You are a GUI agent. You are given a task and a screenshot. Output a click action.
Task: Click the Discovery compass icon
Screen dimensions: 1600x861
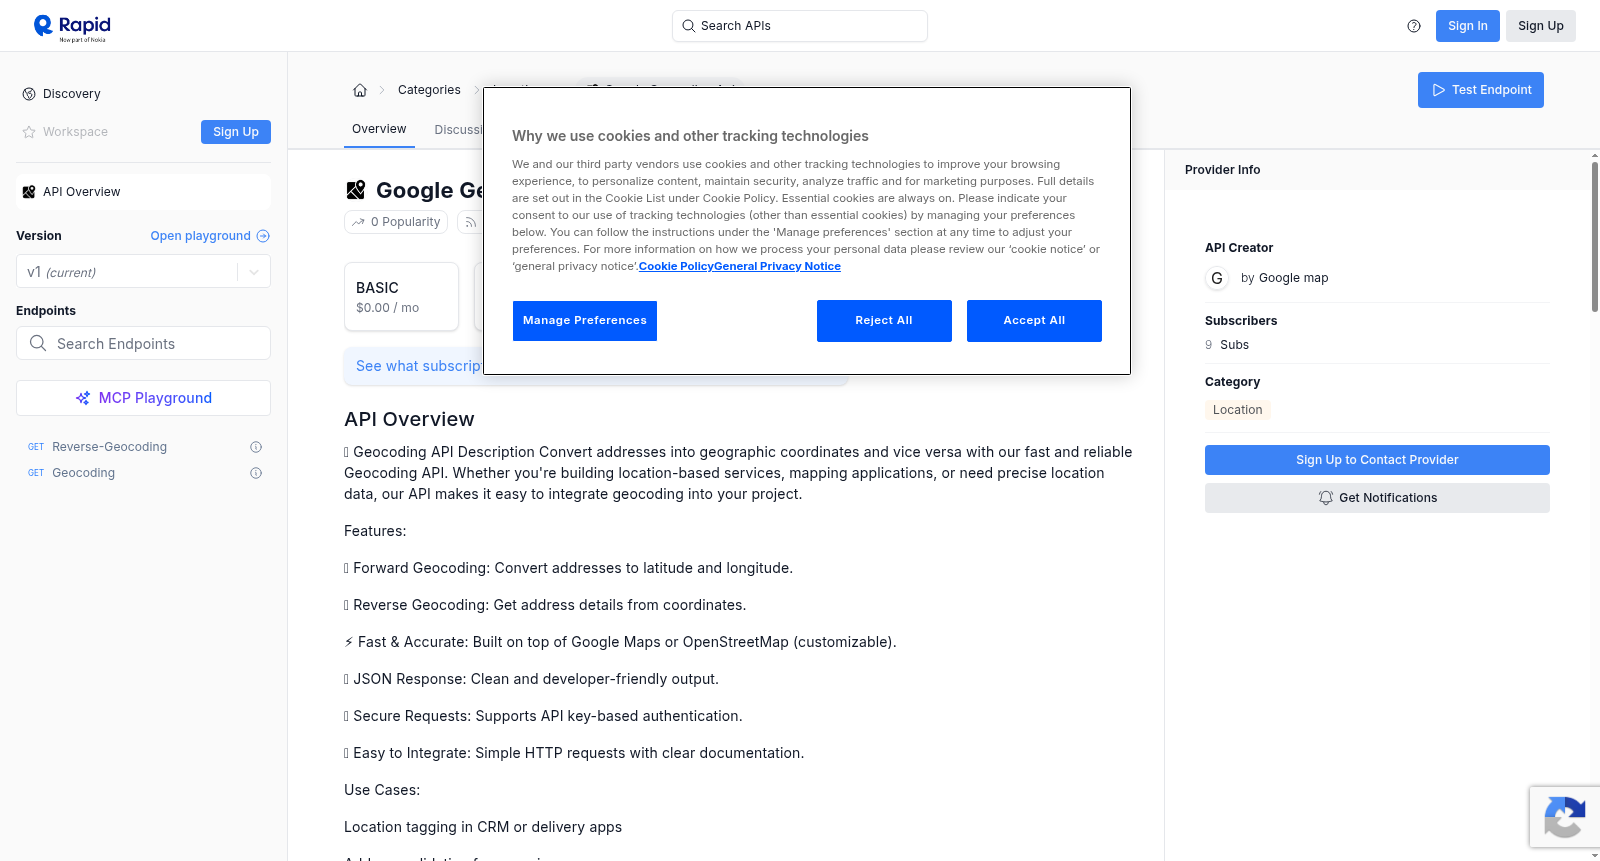pos(29,94)
